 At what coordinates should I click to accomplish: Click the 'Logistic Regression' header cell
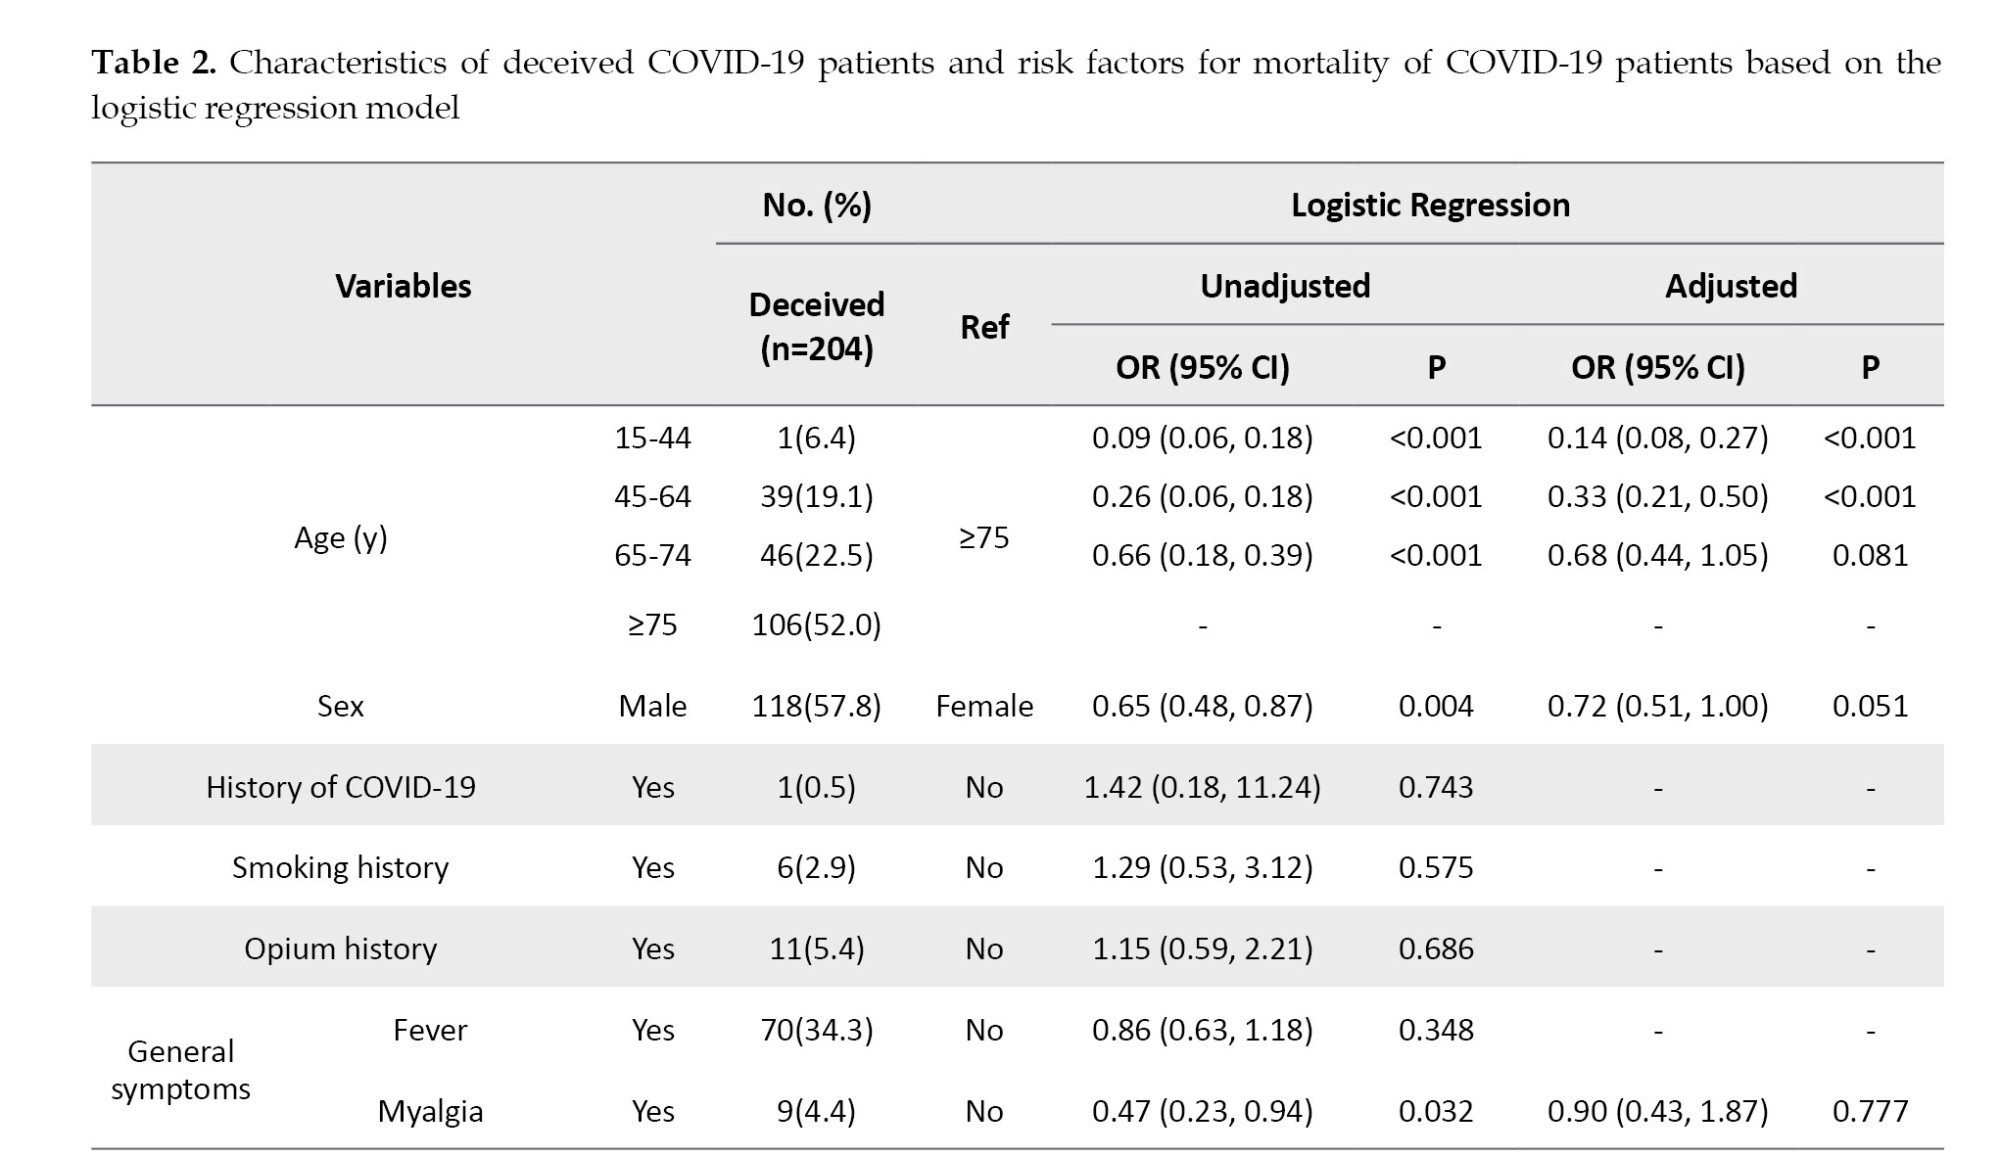[1430, 205]
